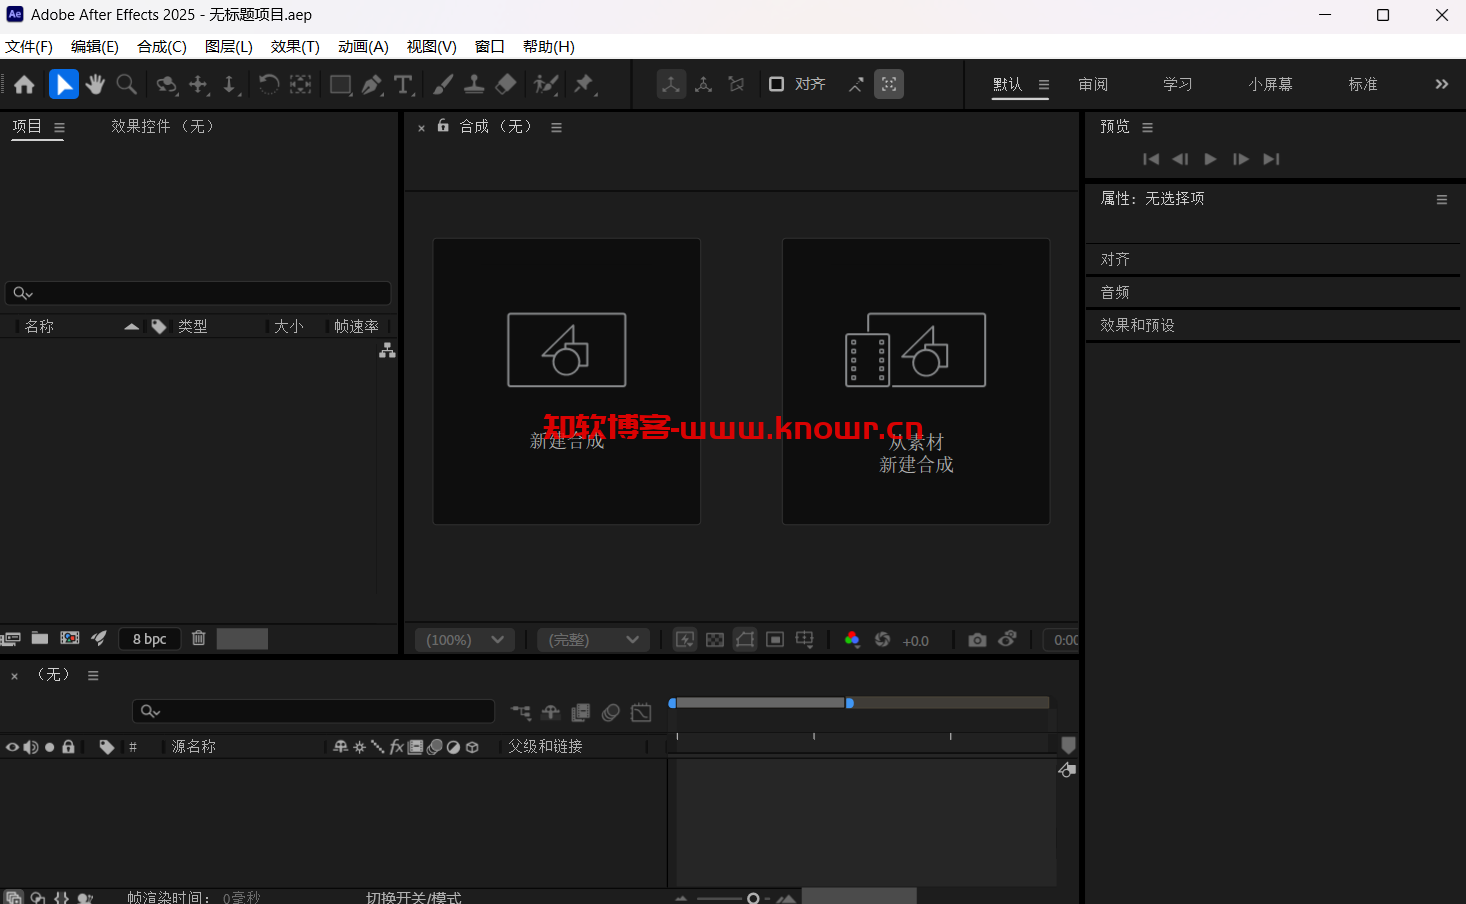1466x904 pixels.
Task: Toggle the viewer lock icon beside 合成
Action: point(443,126)
